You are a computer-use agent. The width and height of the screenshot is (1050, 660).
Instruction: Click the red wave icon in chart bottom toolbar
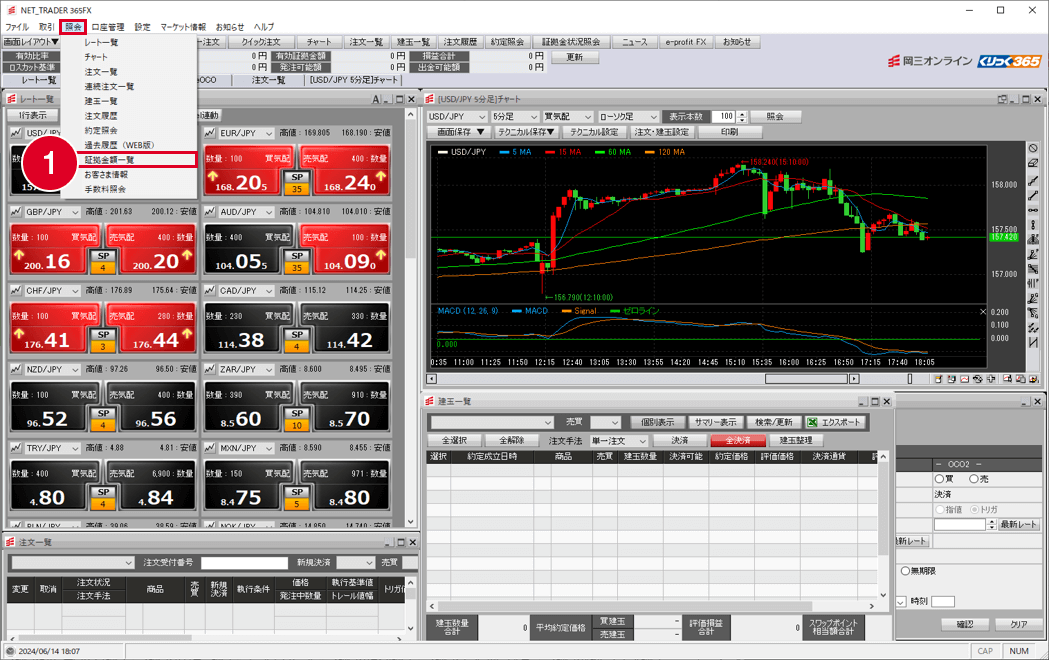(964, 379)
